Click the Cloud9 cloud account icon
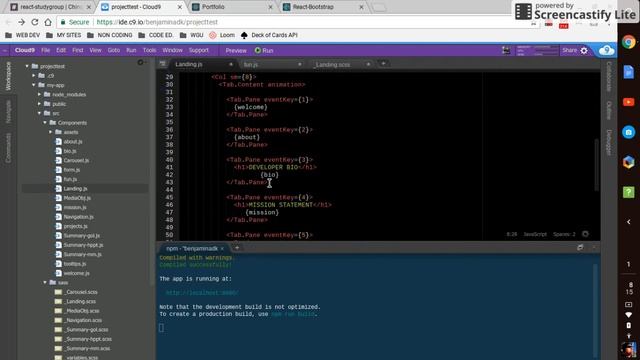This screenshot has width=640, height=360. click(x=607, y=50)
